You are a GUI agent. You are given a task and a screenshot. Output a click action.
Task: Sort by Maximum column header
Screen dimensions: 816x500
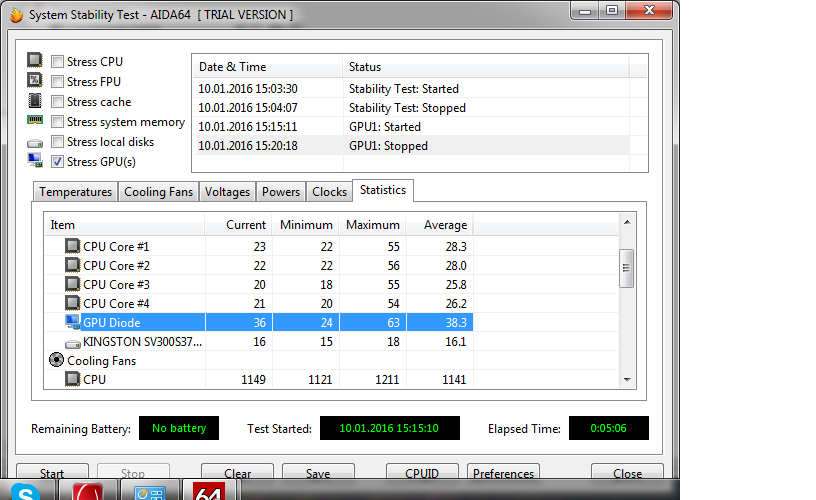click(373, 225)
